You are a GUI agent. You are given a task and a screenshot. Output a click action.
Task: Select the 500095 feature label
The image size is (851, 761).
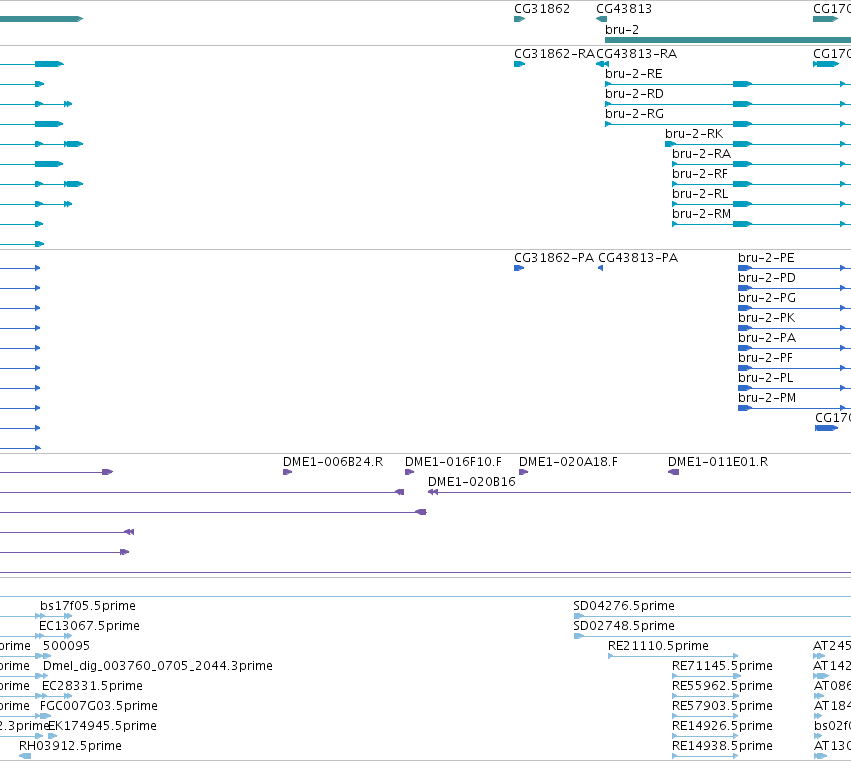66,646
